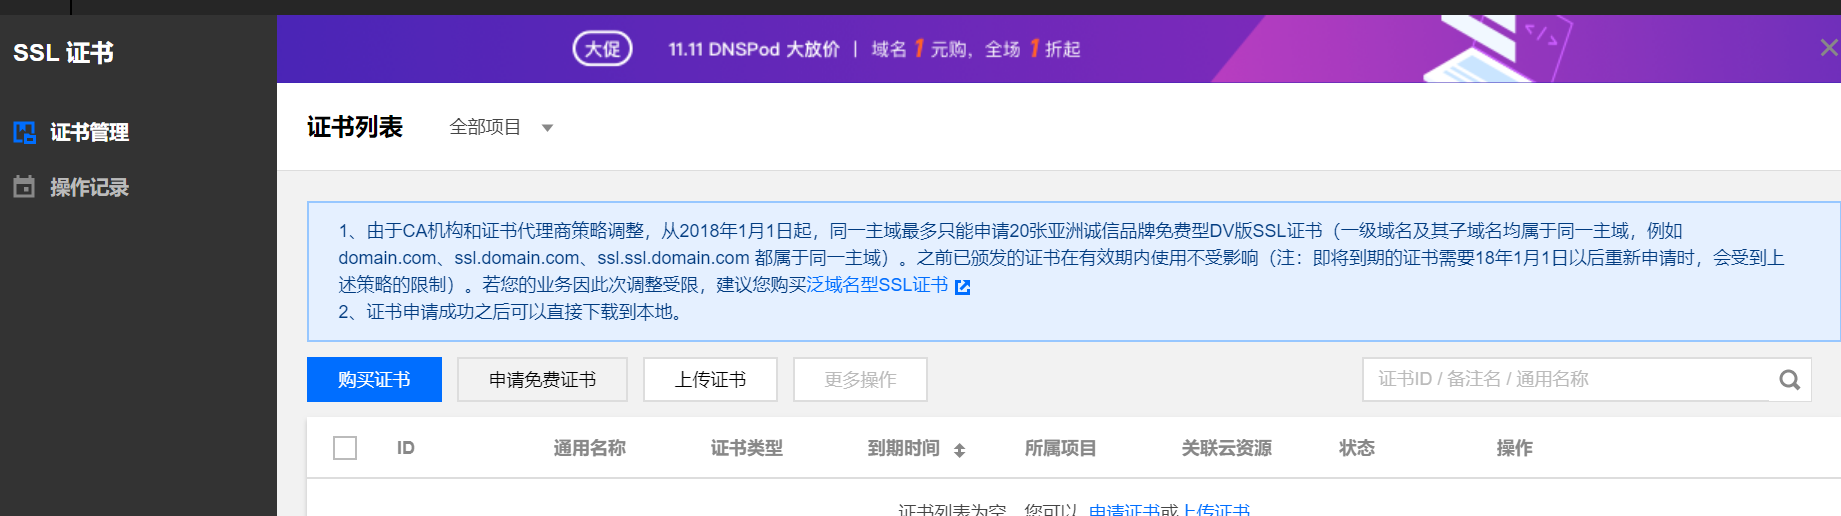Click the 通用名称 column header

[590, 448]
